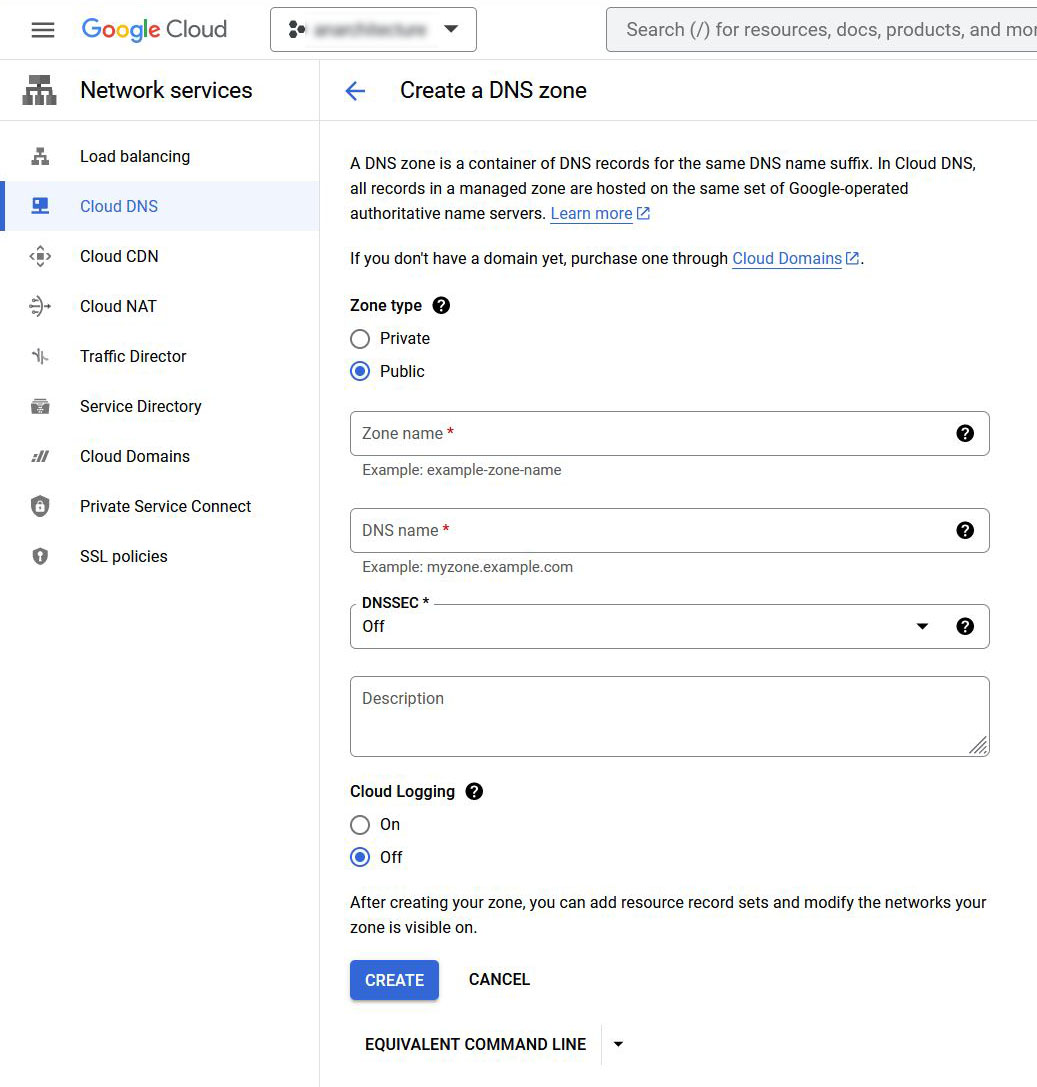This screenshot has width=1037, height=1087.
Task: Click into the DNS name field
Action: point(670,530)
